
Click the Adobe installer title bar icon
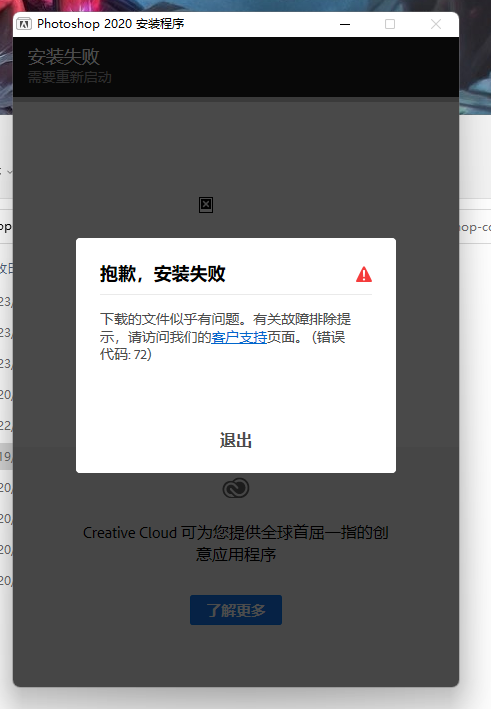tap(24, 24)
